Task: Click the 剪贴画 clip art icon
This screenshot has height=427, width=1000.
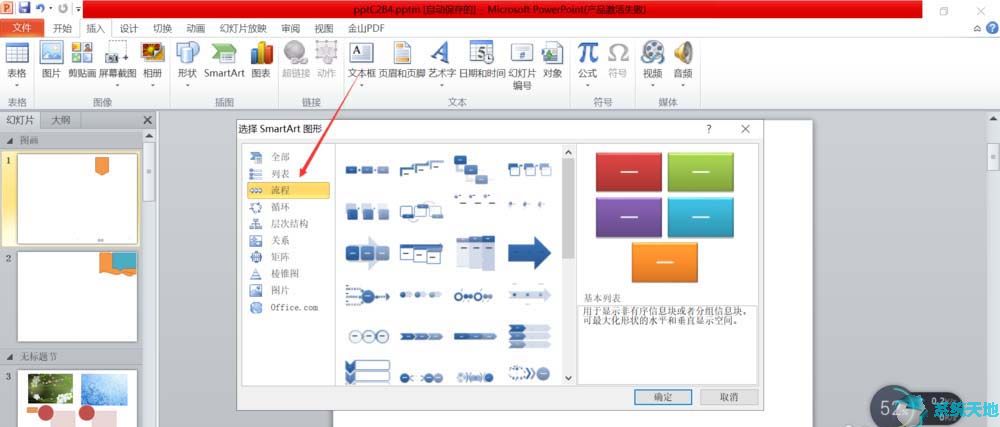Action: (x=82, y=59)
